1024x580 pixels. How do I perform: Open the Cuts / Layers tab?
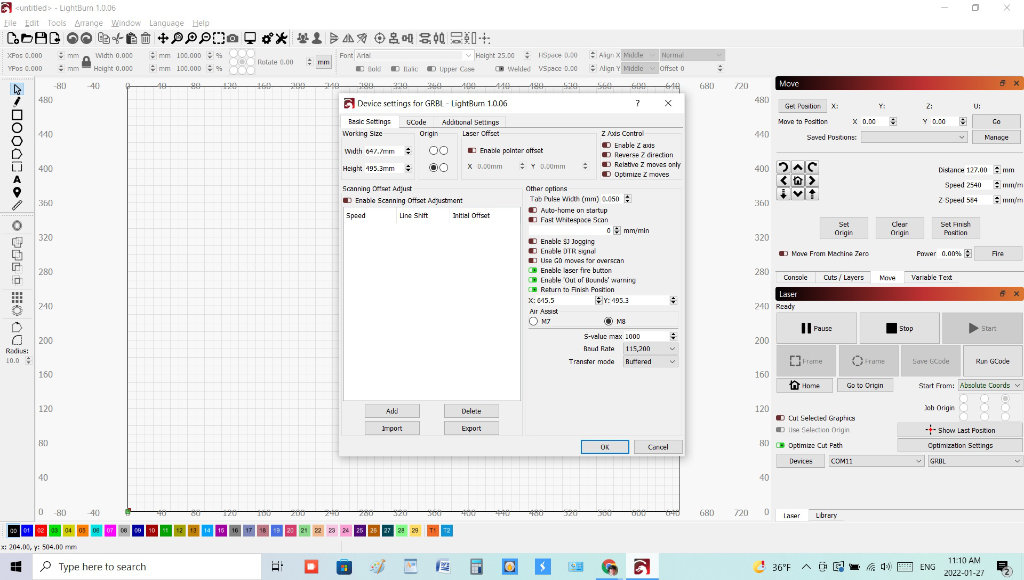click(843, 278)
